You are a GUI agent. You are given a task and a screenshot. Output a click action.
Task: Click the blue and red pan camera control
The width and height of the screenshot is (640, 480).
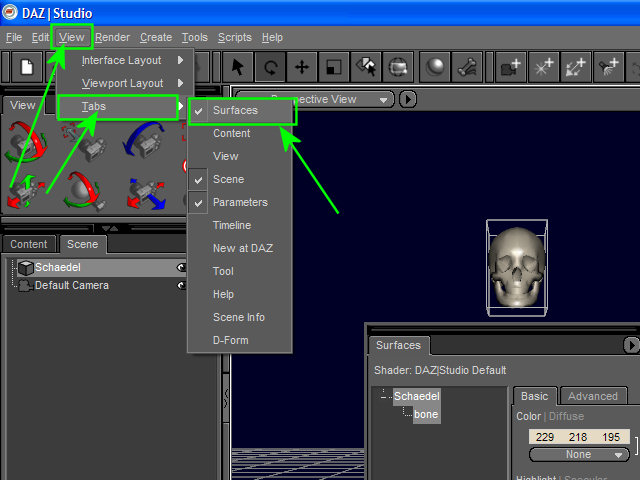[x=146, y=193]
